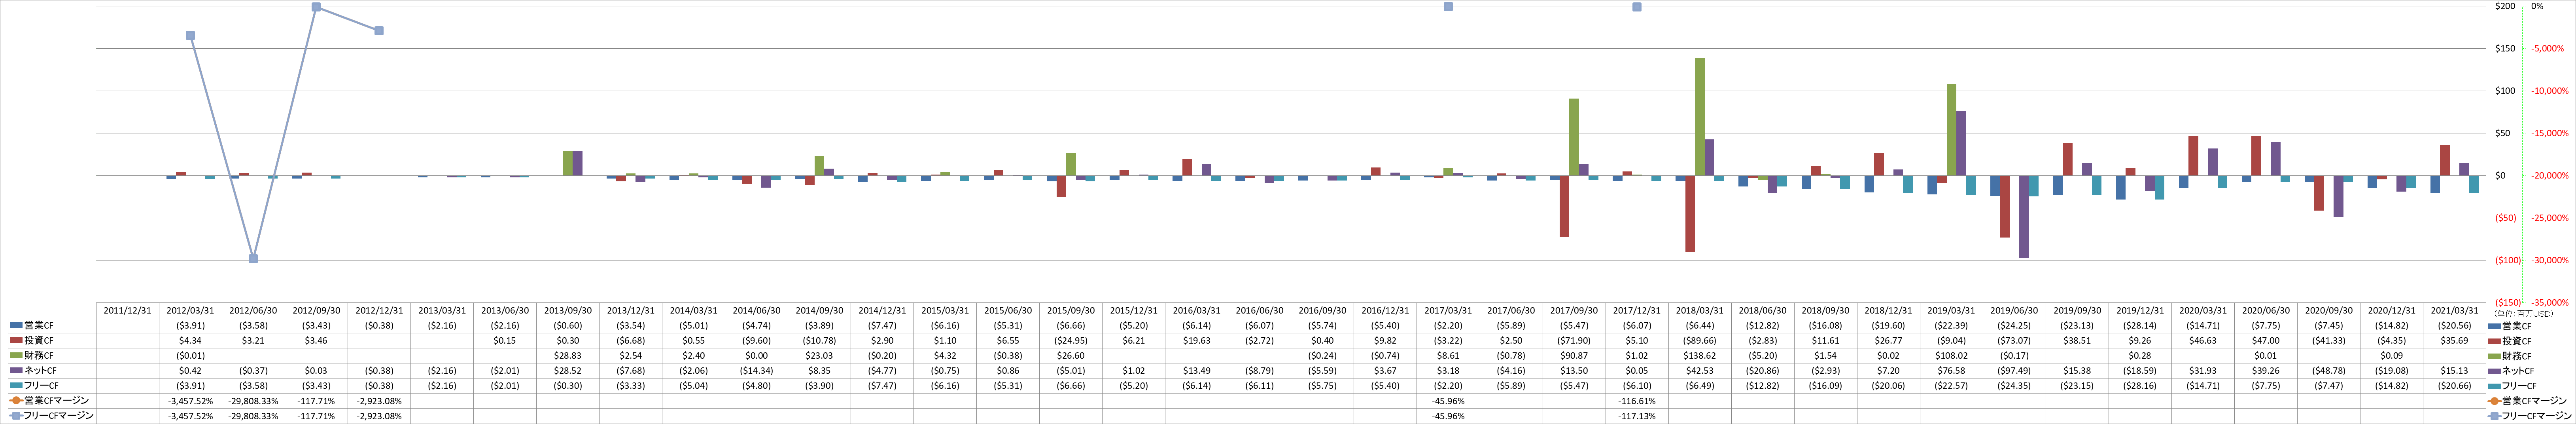Click the red 投資CF bar for 2017/09/30

pyautogui.click(x=1564, y=206)
